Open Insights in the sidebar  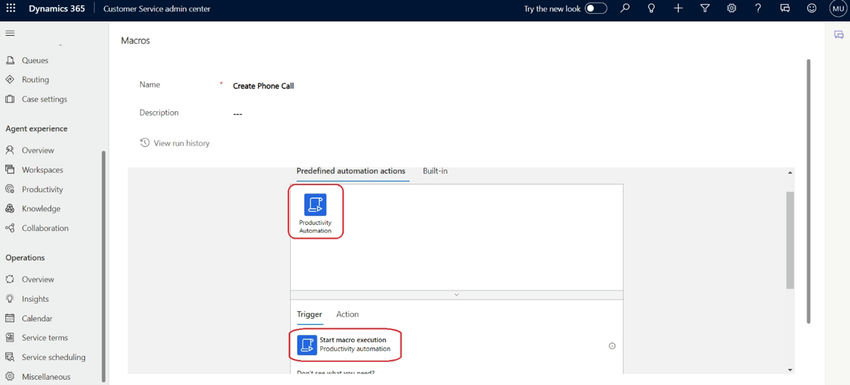coord(35,299)
